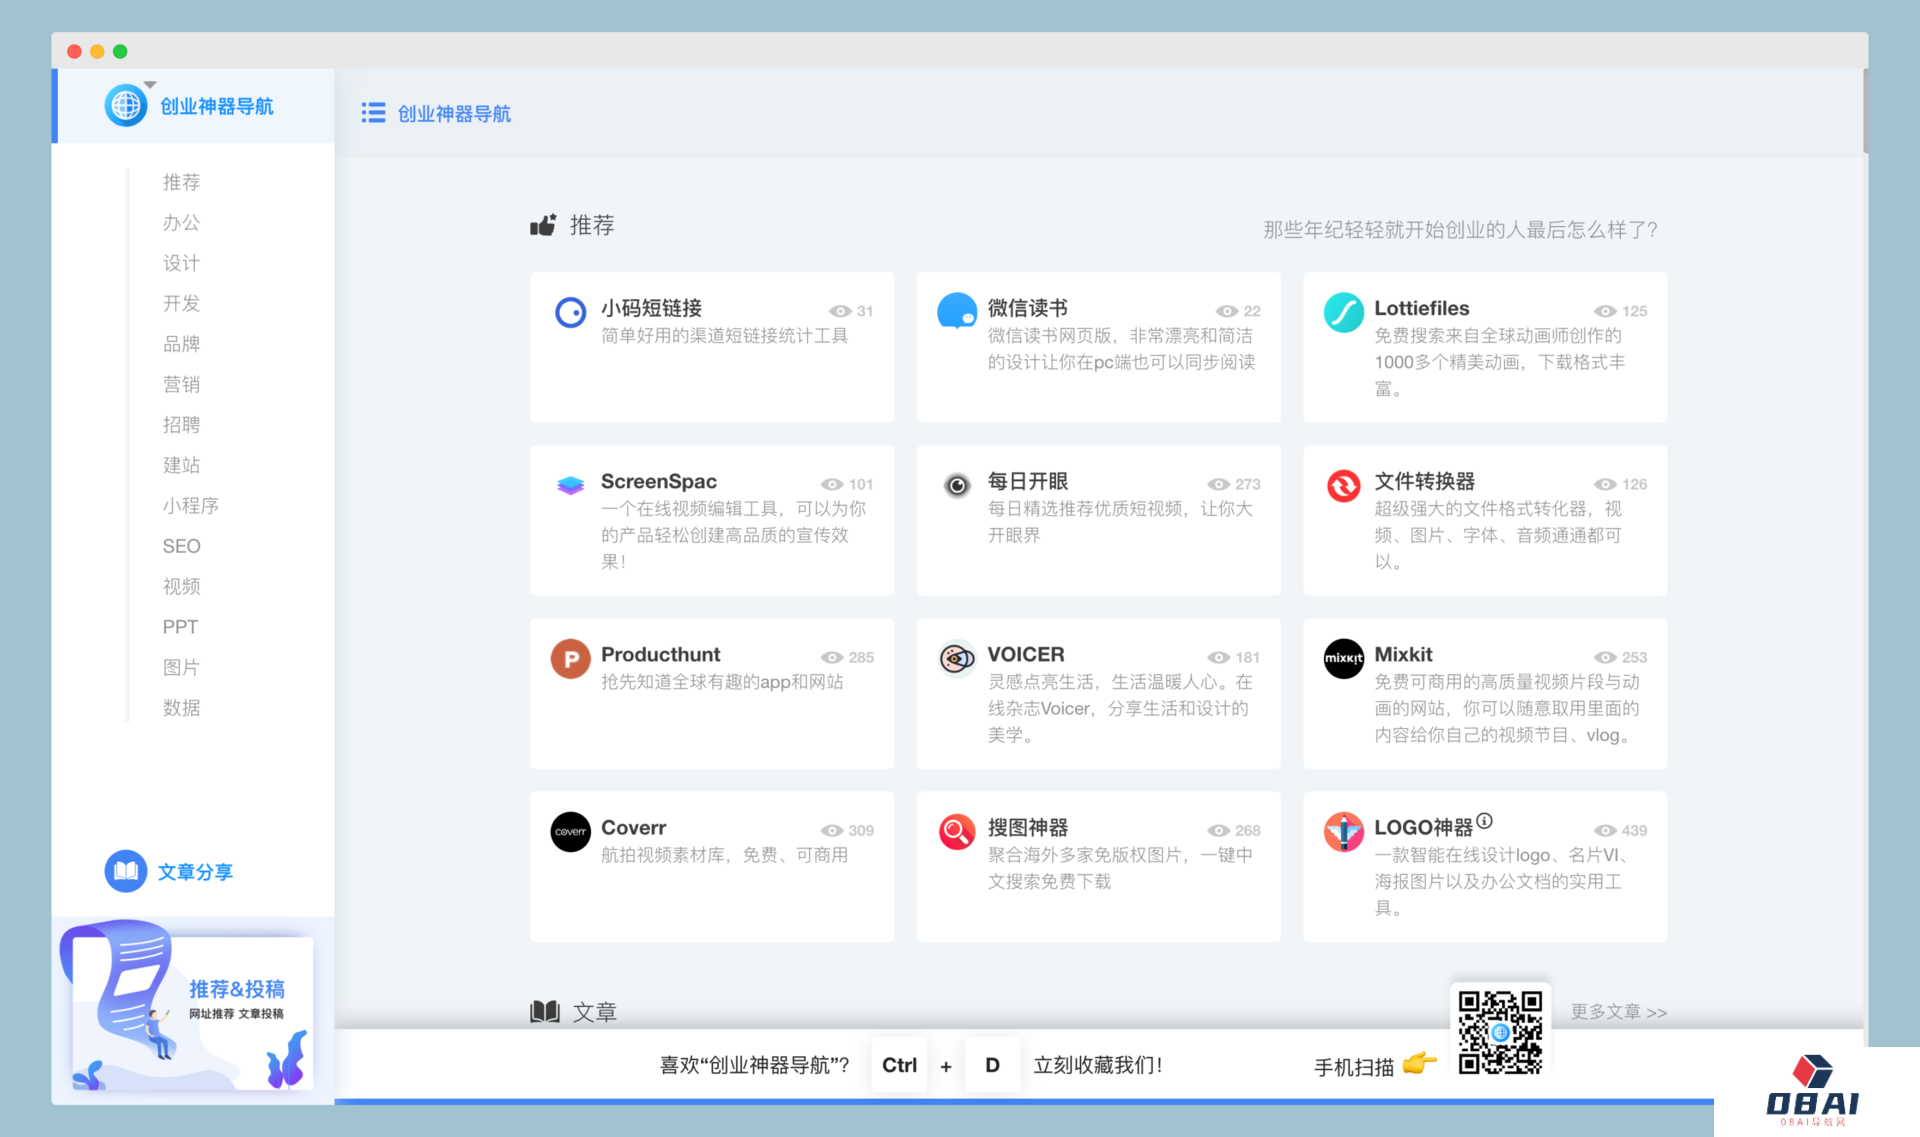
Task: Go to 建站 category
Action: 181,465
